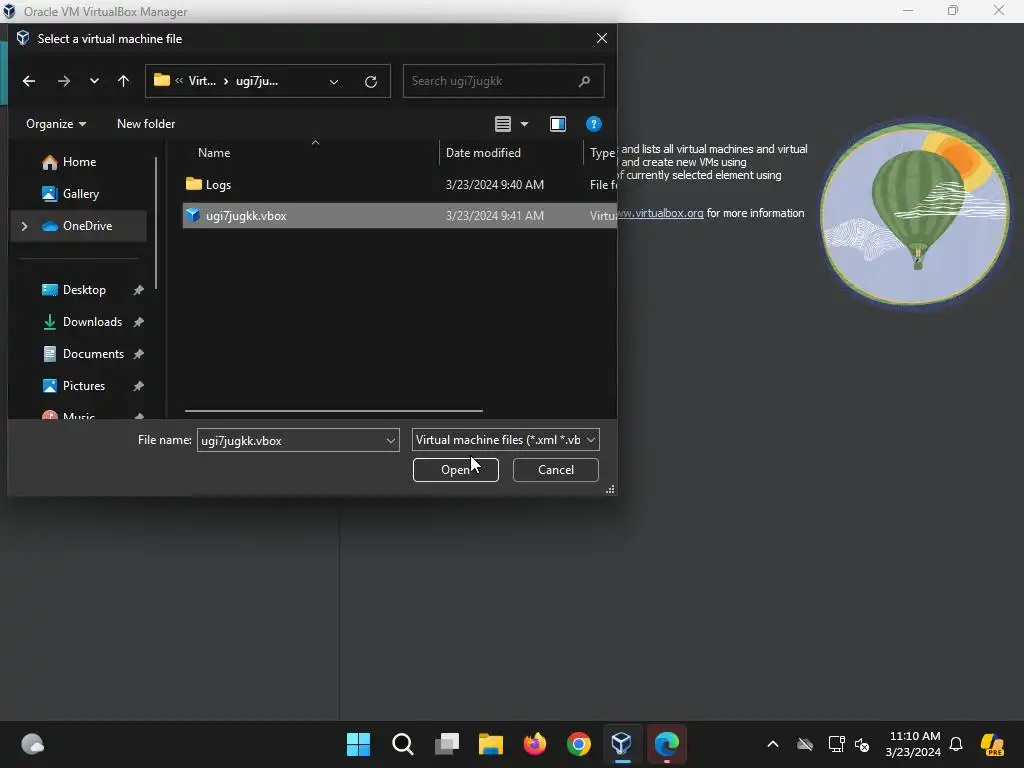Open the Organize menu
The width and height of the screenshot is (1024, 768).
tap(56, 123)
